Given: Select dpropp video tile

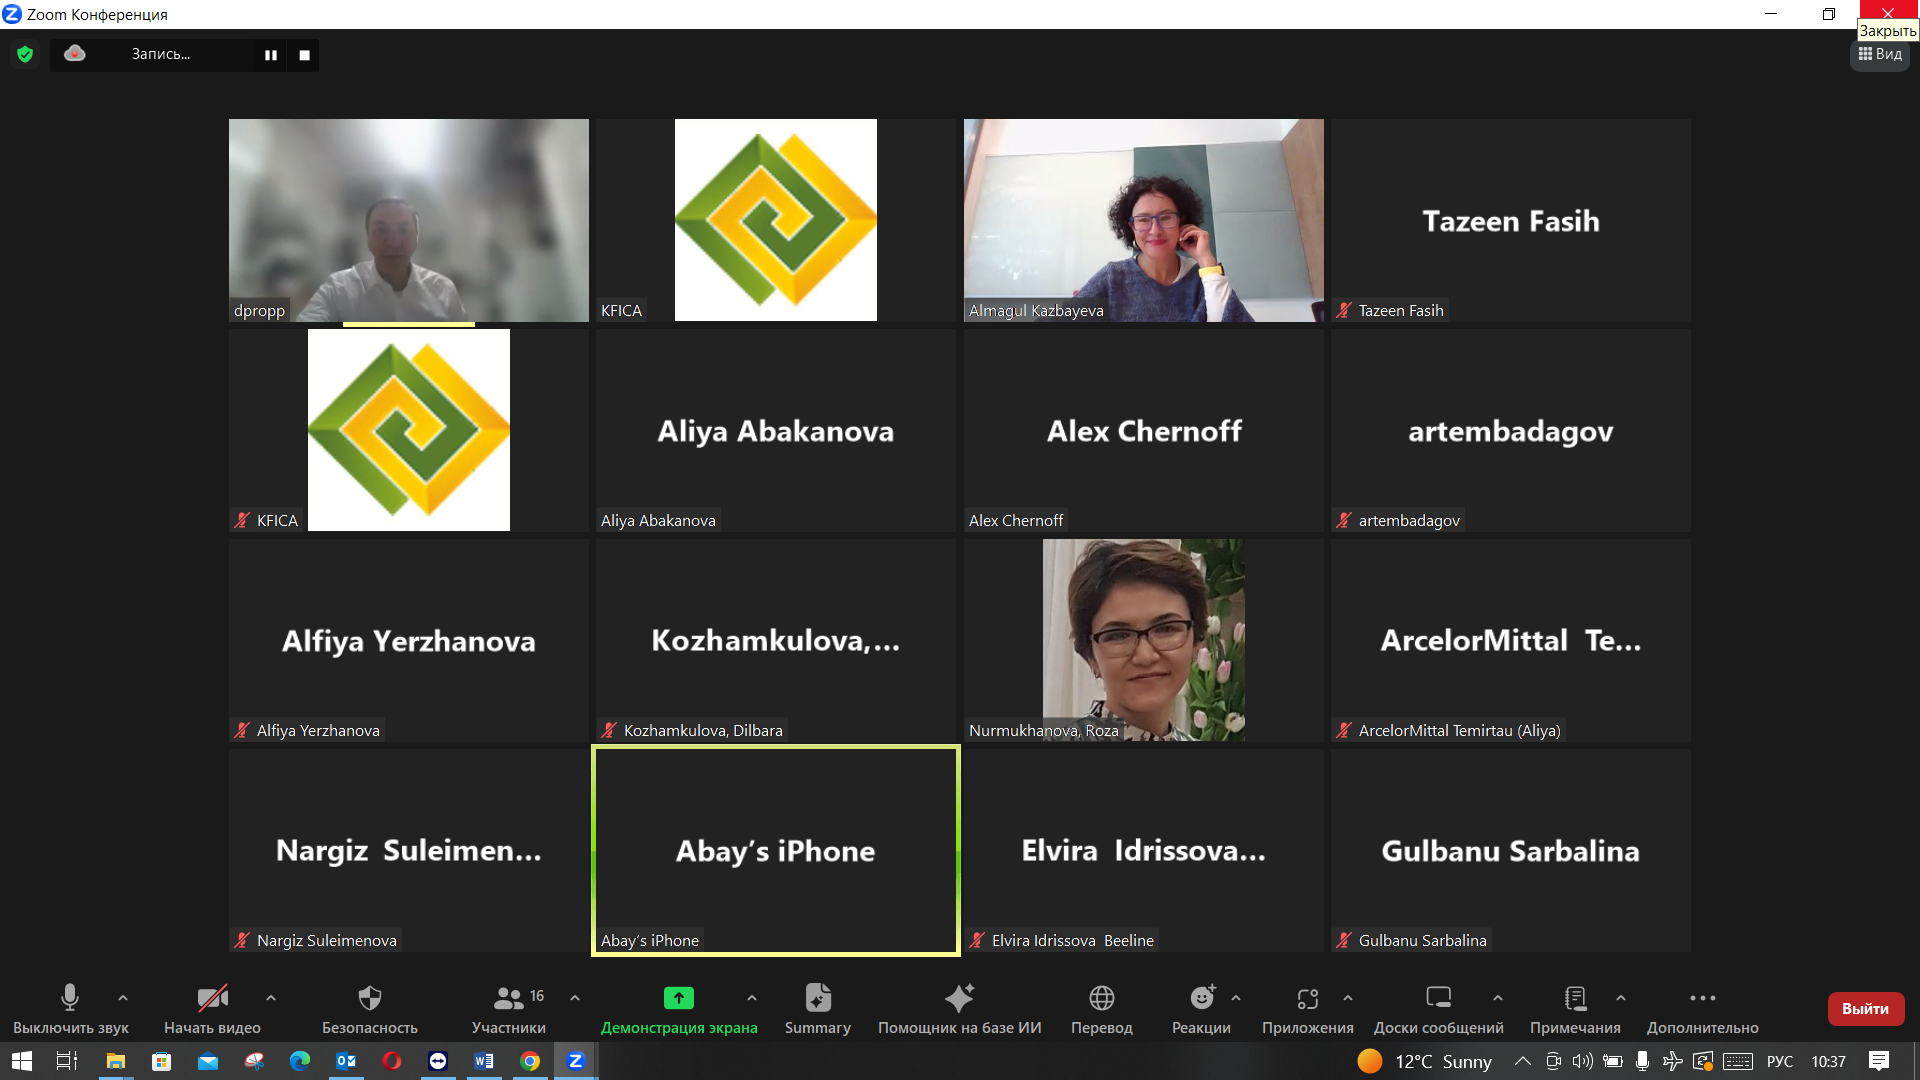Looking at the screenshot, I should [409, 220].
